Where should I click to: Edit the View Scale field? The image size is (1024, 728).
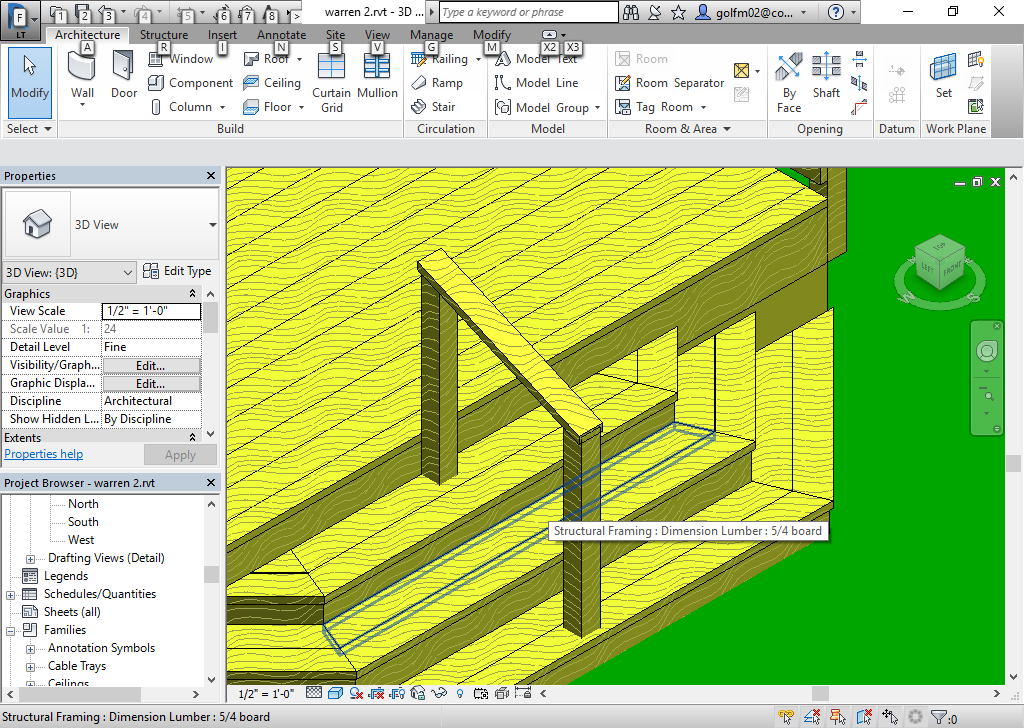[x=150, y=310]
